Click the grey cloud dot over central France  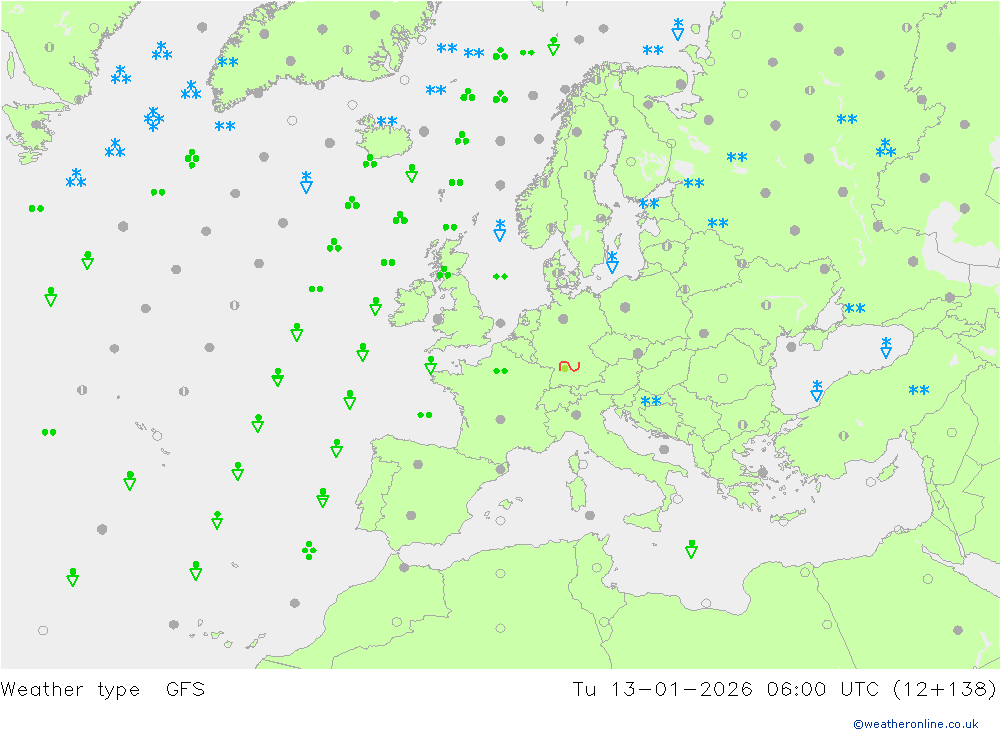pos(501,419)
